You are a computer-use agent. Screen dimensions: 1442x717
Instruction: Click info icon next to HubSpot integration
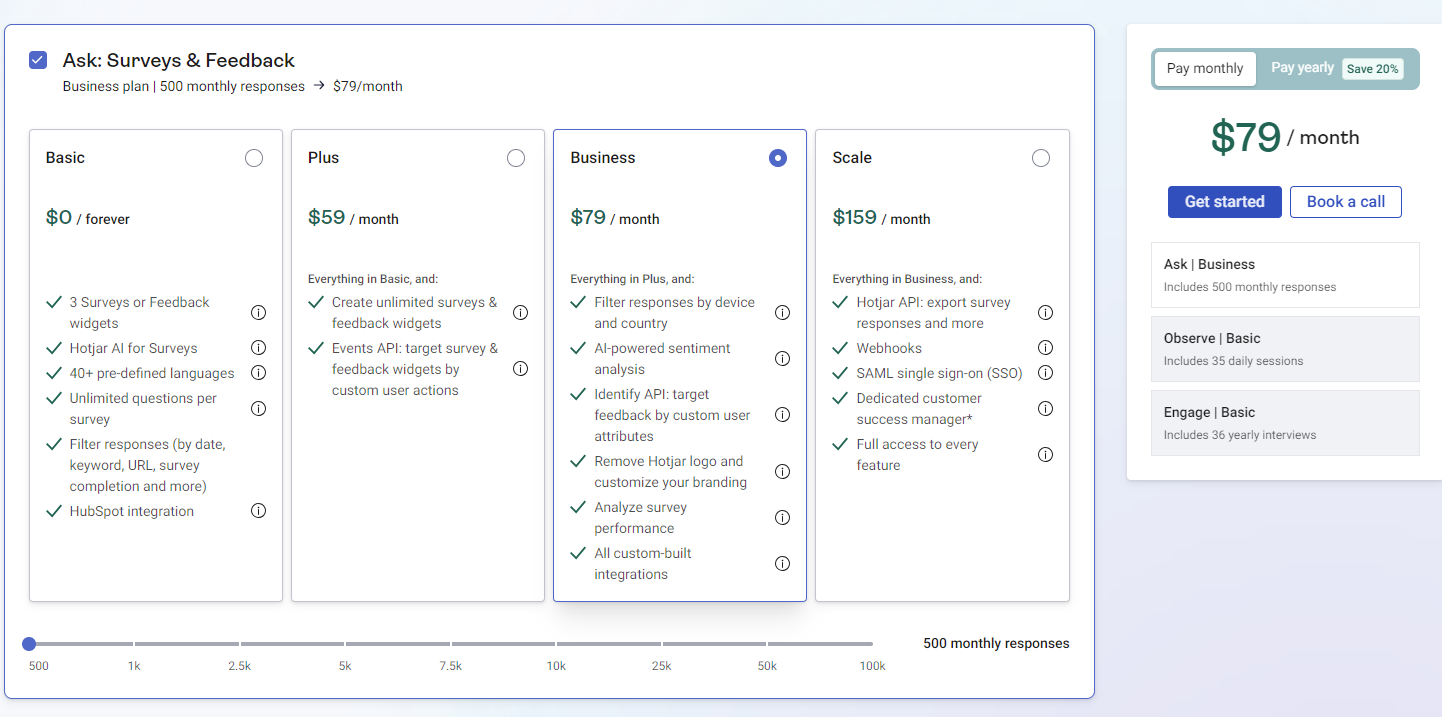(258, 511)
